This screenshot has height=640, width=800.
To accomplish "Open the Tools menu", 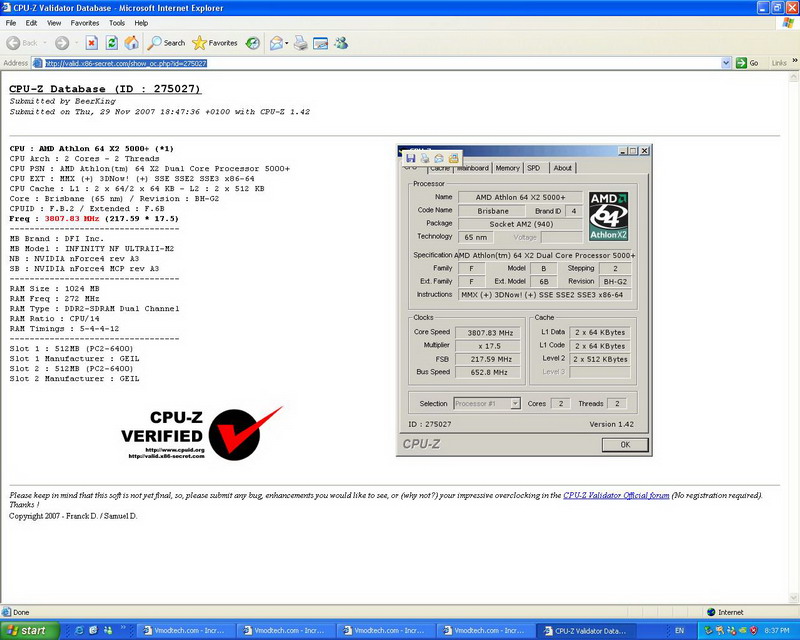I will tap(117, 23).
